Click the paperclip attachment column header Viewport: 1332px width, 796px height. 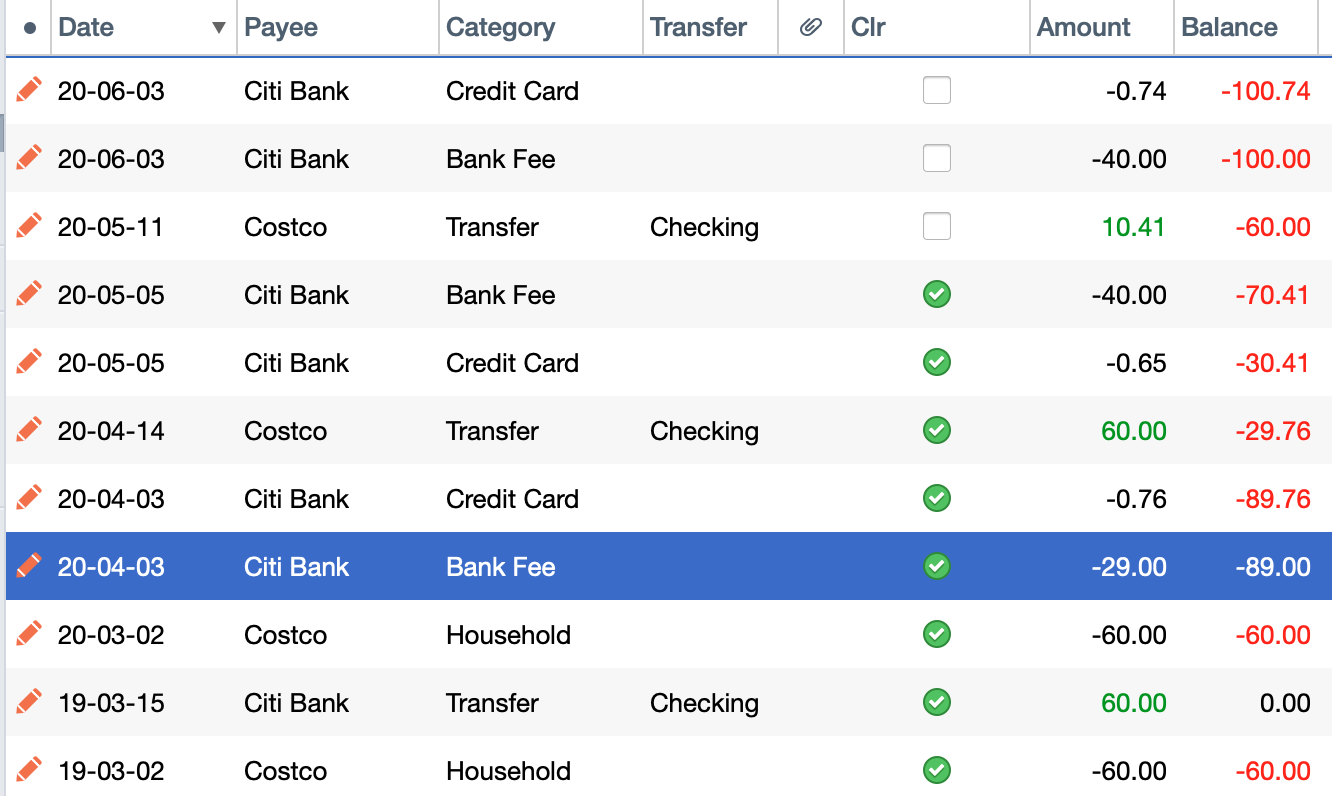click(x=811, y=28)
